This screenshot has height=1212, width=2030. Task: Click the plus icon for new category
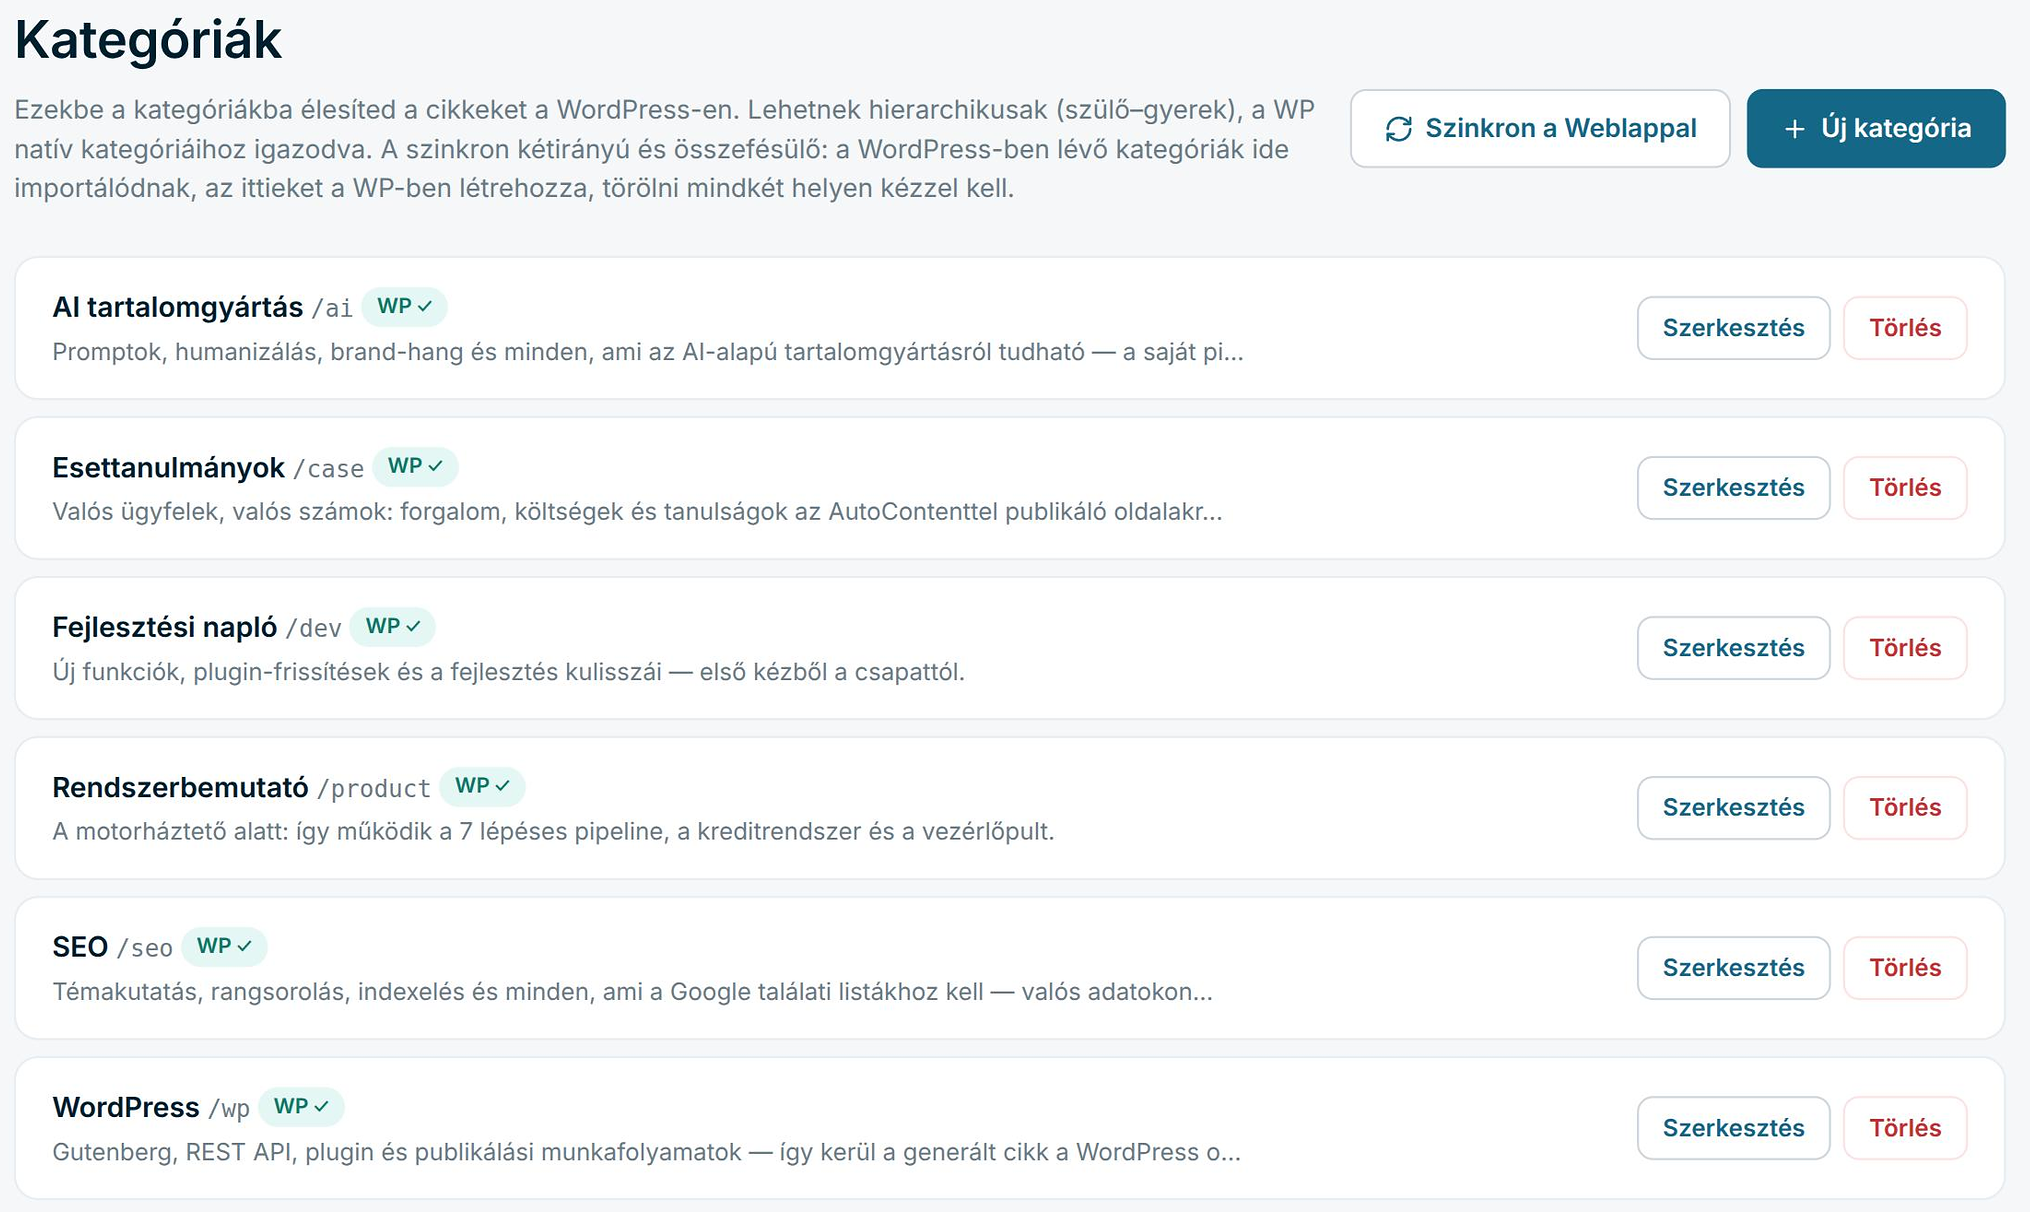tap(1795, 129)
